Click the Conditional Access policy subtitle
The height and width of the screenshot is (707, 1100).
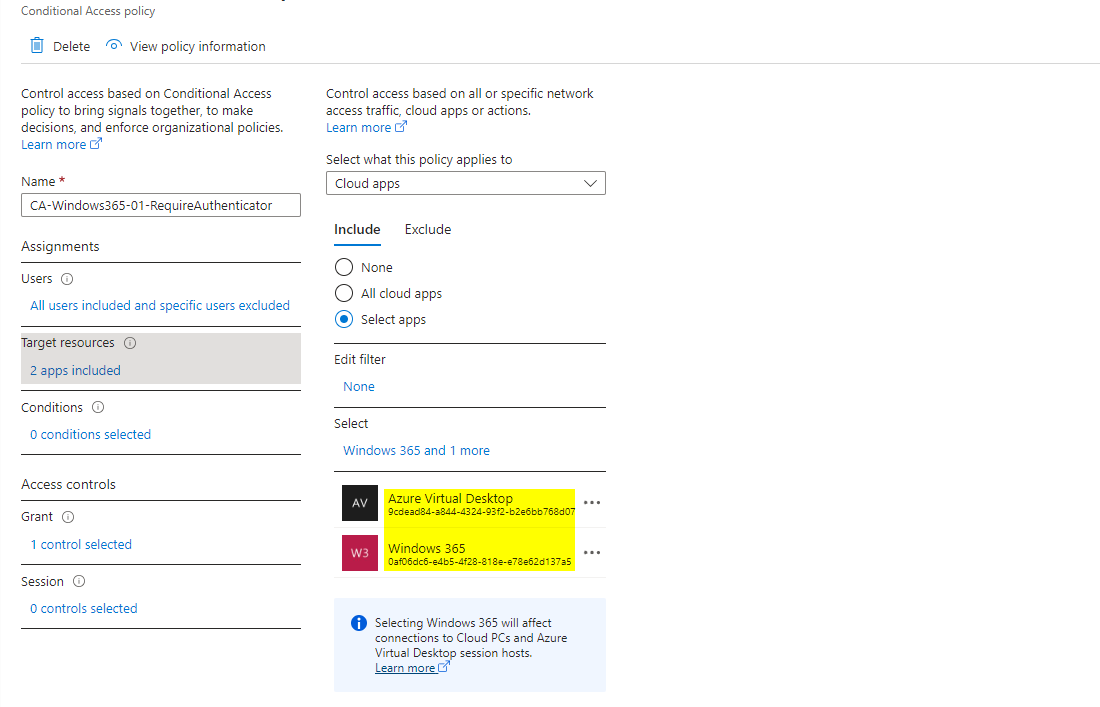88,11
